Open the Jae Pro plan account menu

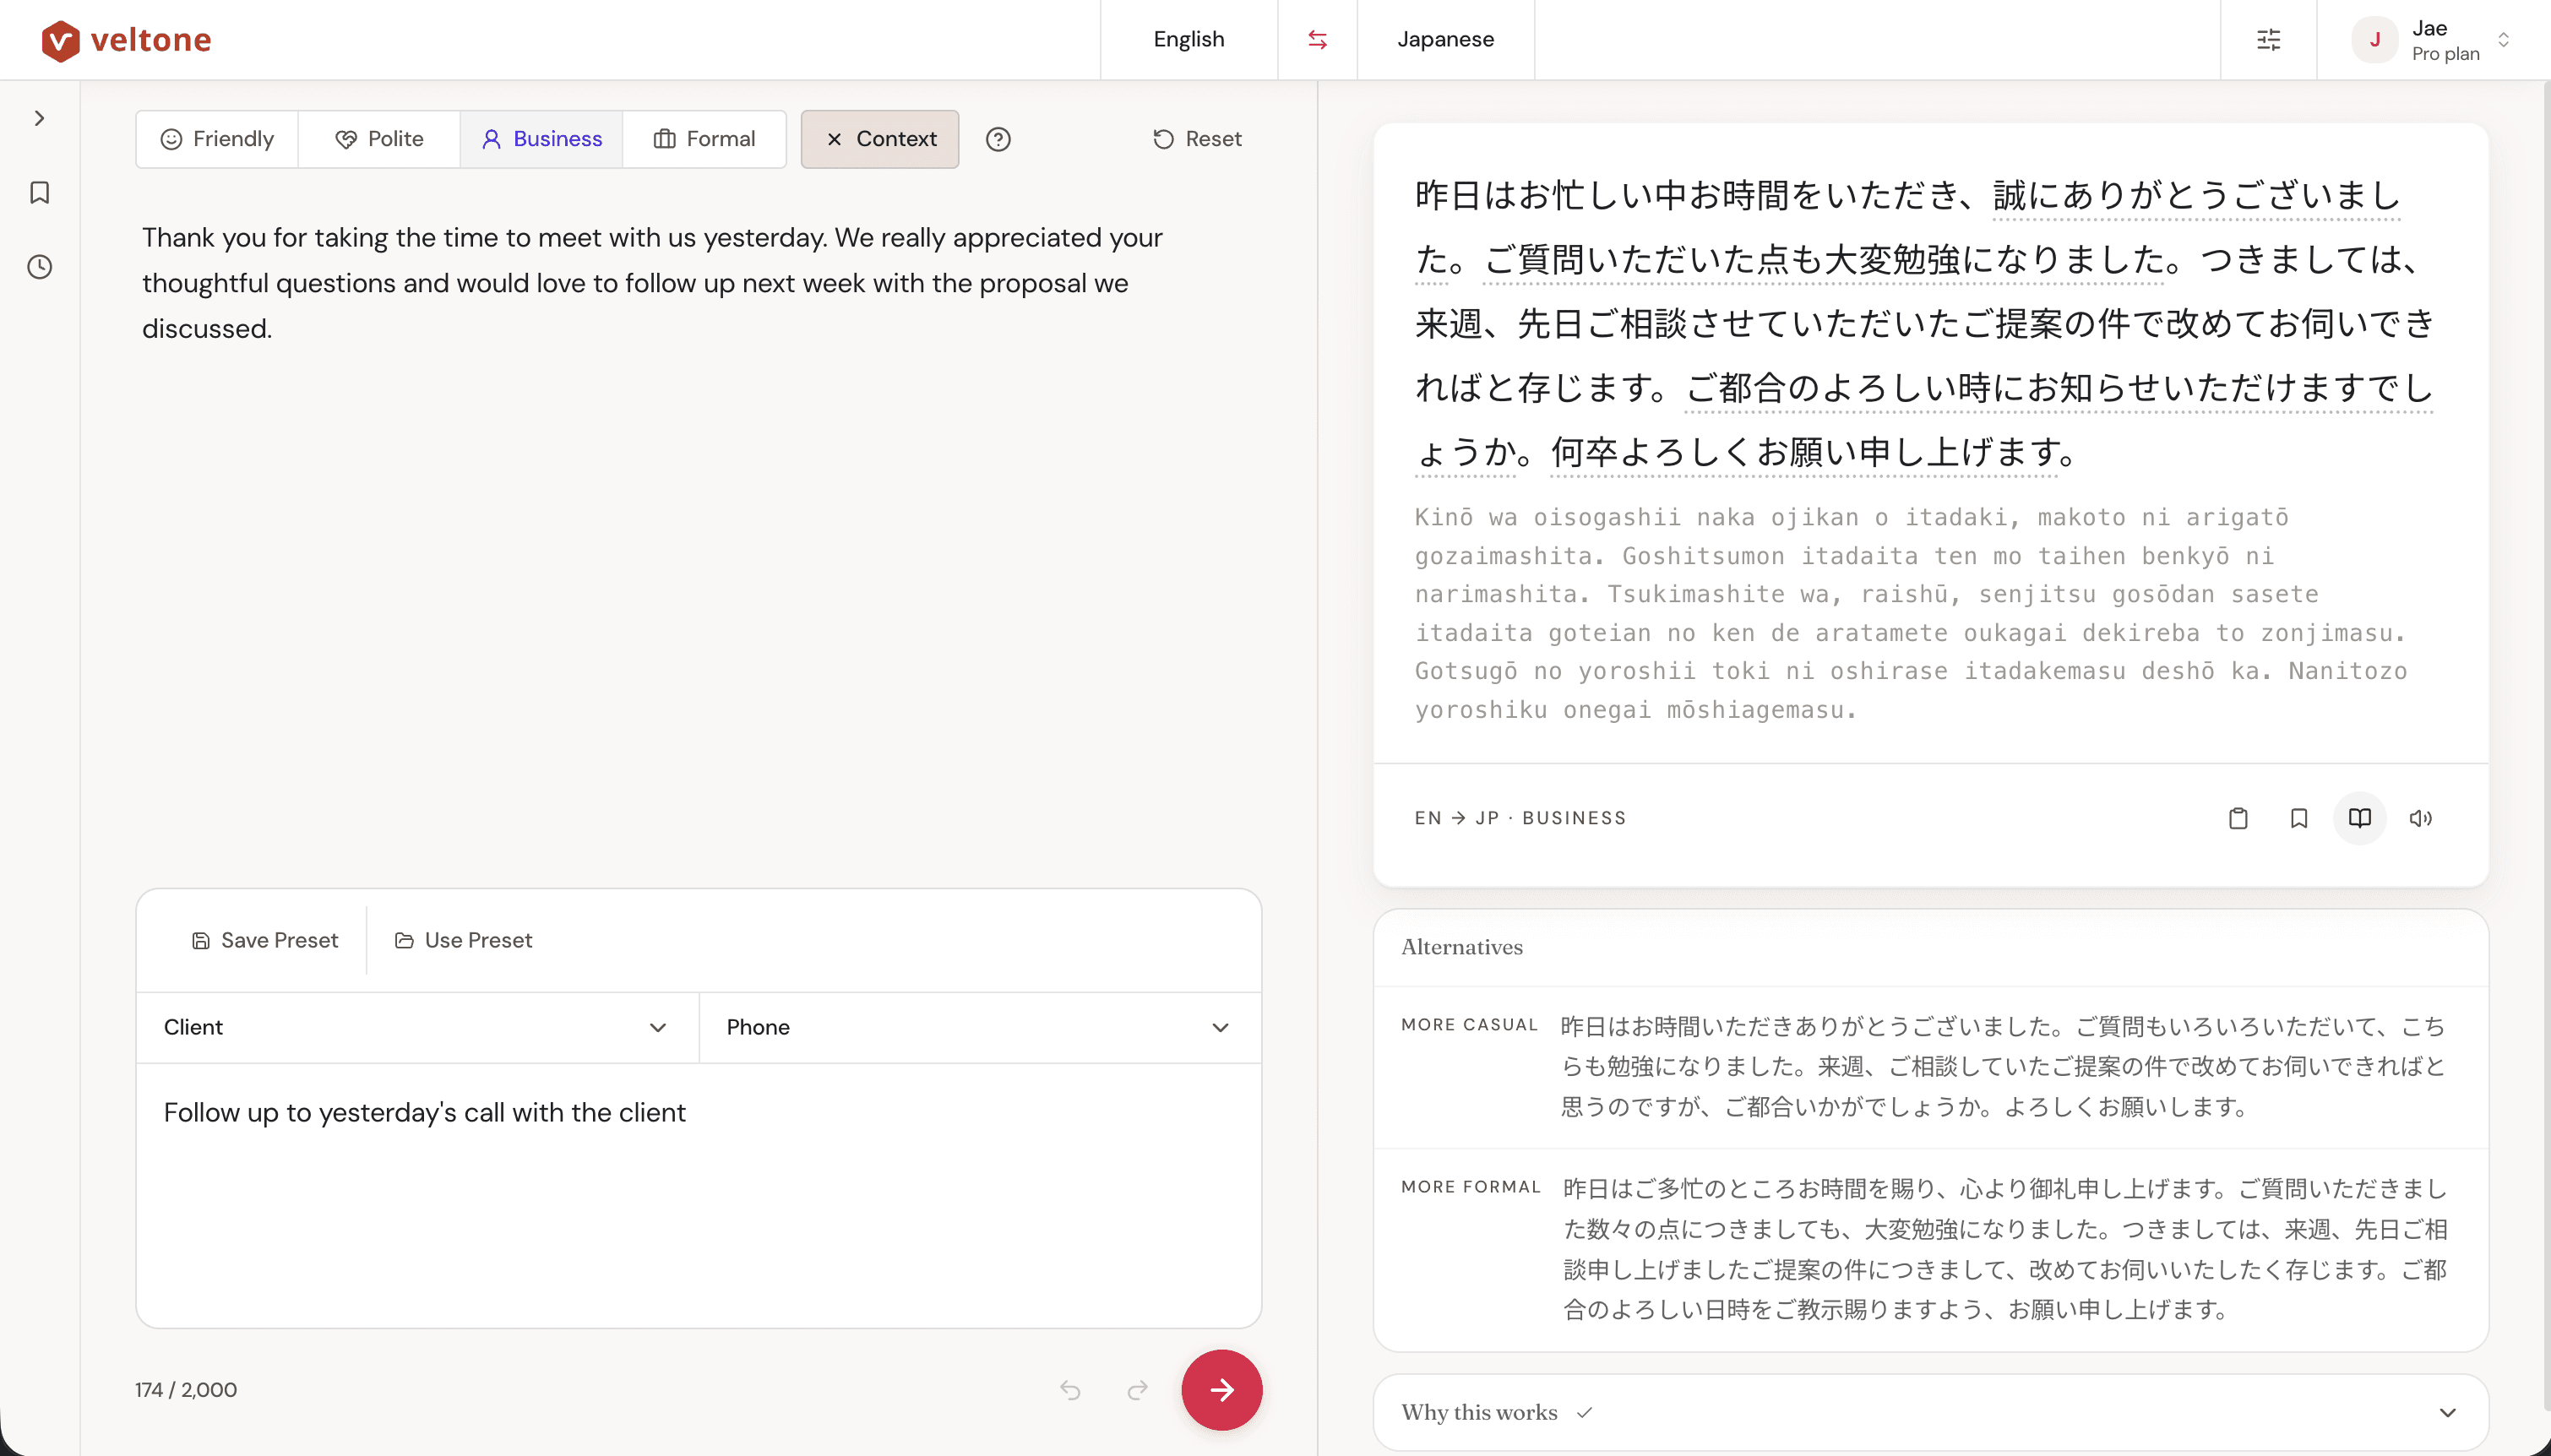[x=2433, y=40]
